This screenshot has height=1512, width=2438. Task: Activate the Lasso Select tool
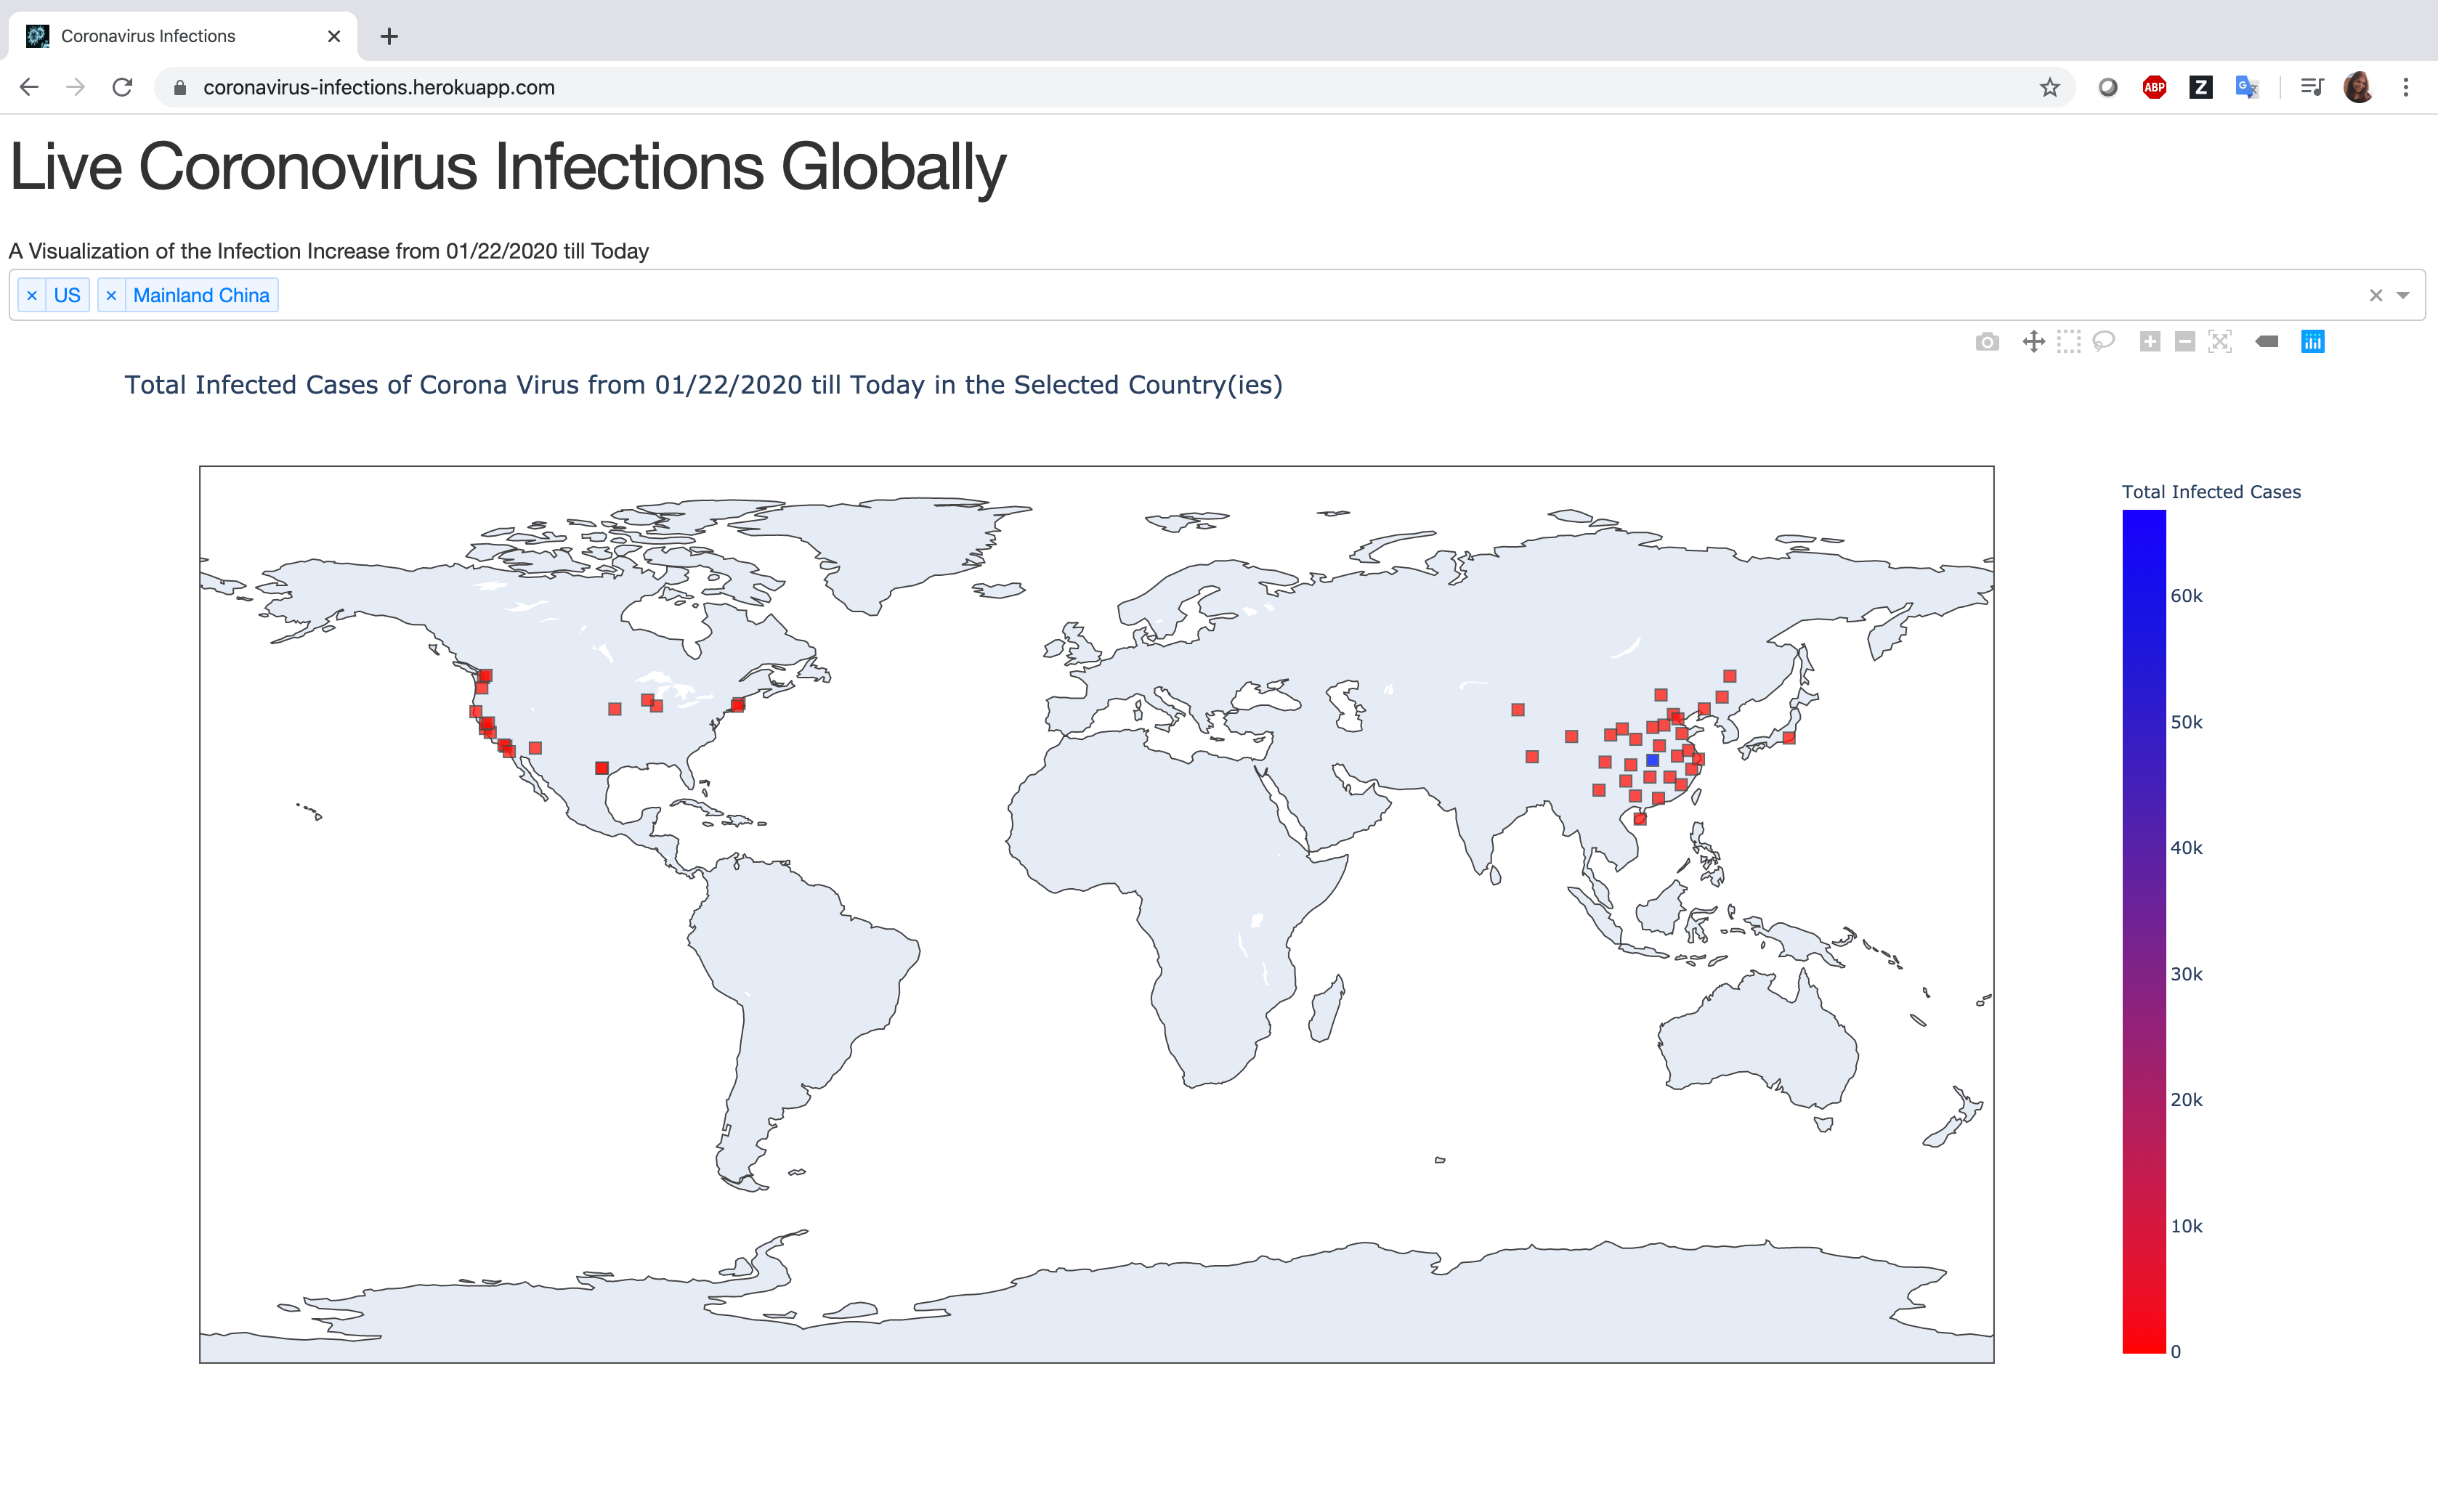2104,342
